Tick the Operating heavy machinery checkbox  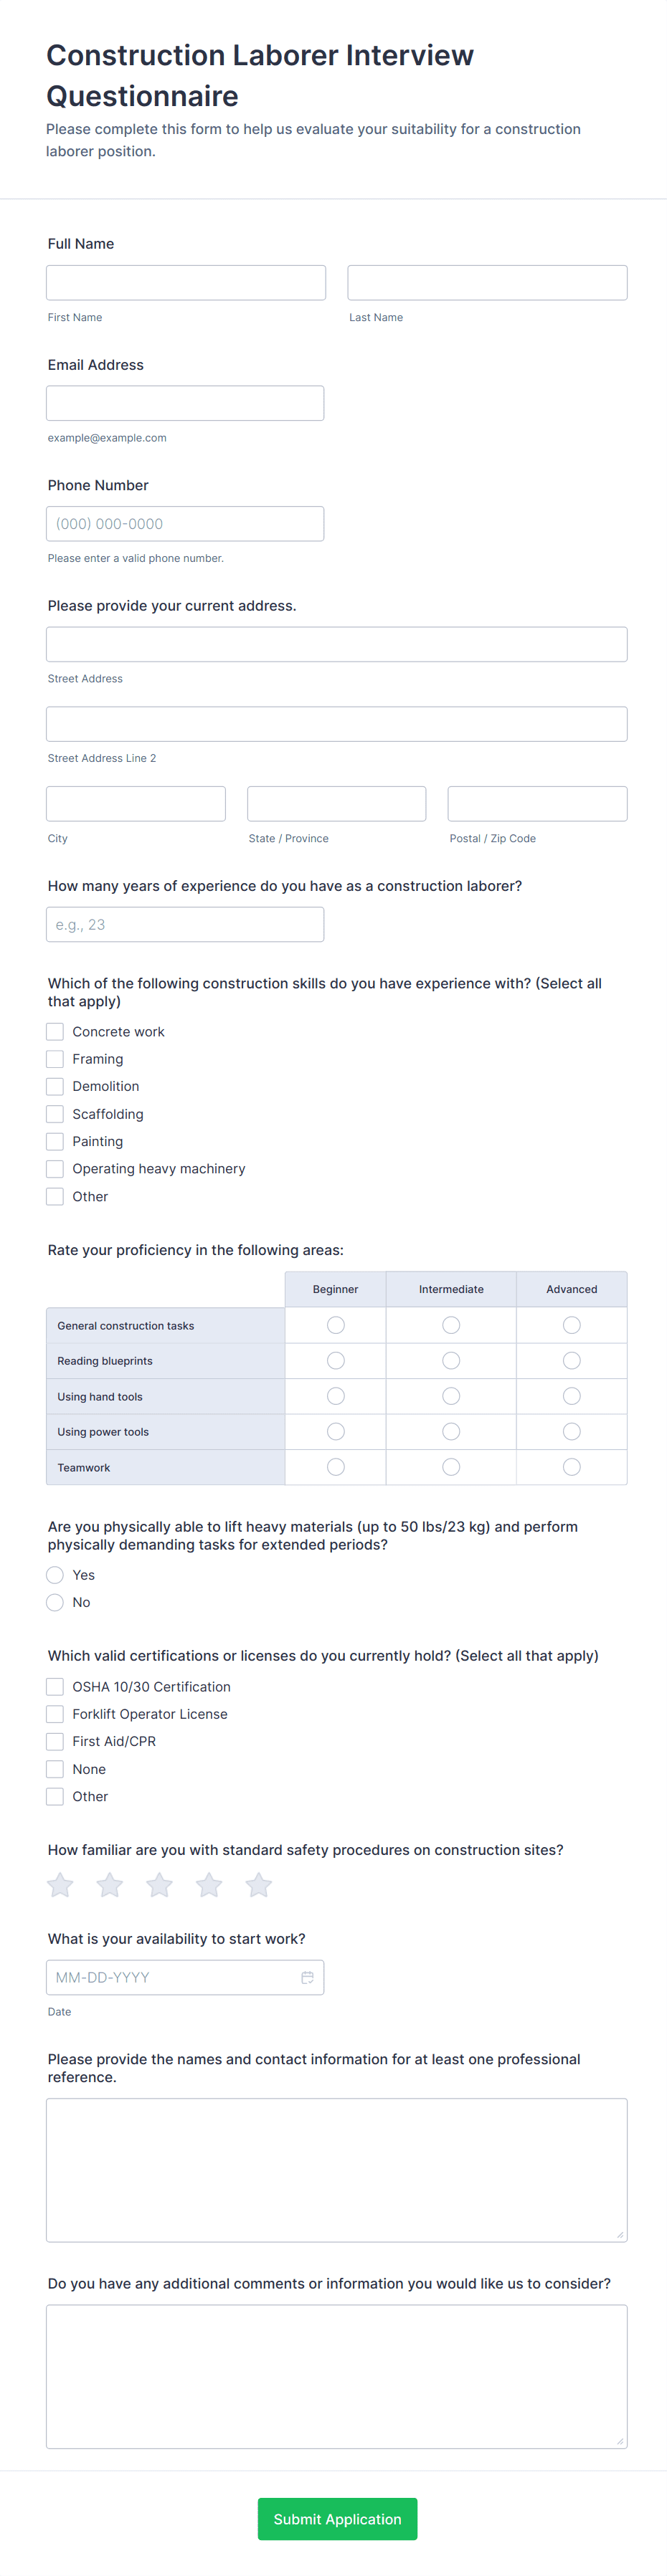coord(55,1169)
